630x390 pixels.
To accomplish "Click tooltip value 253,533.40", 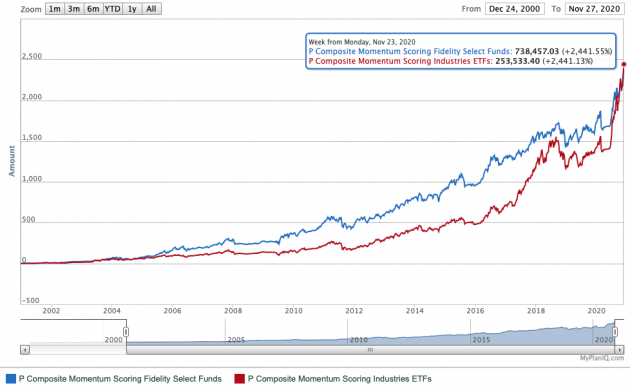I will 518,61.
